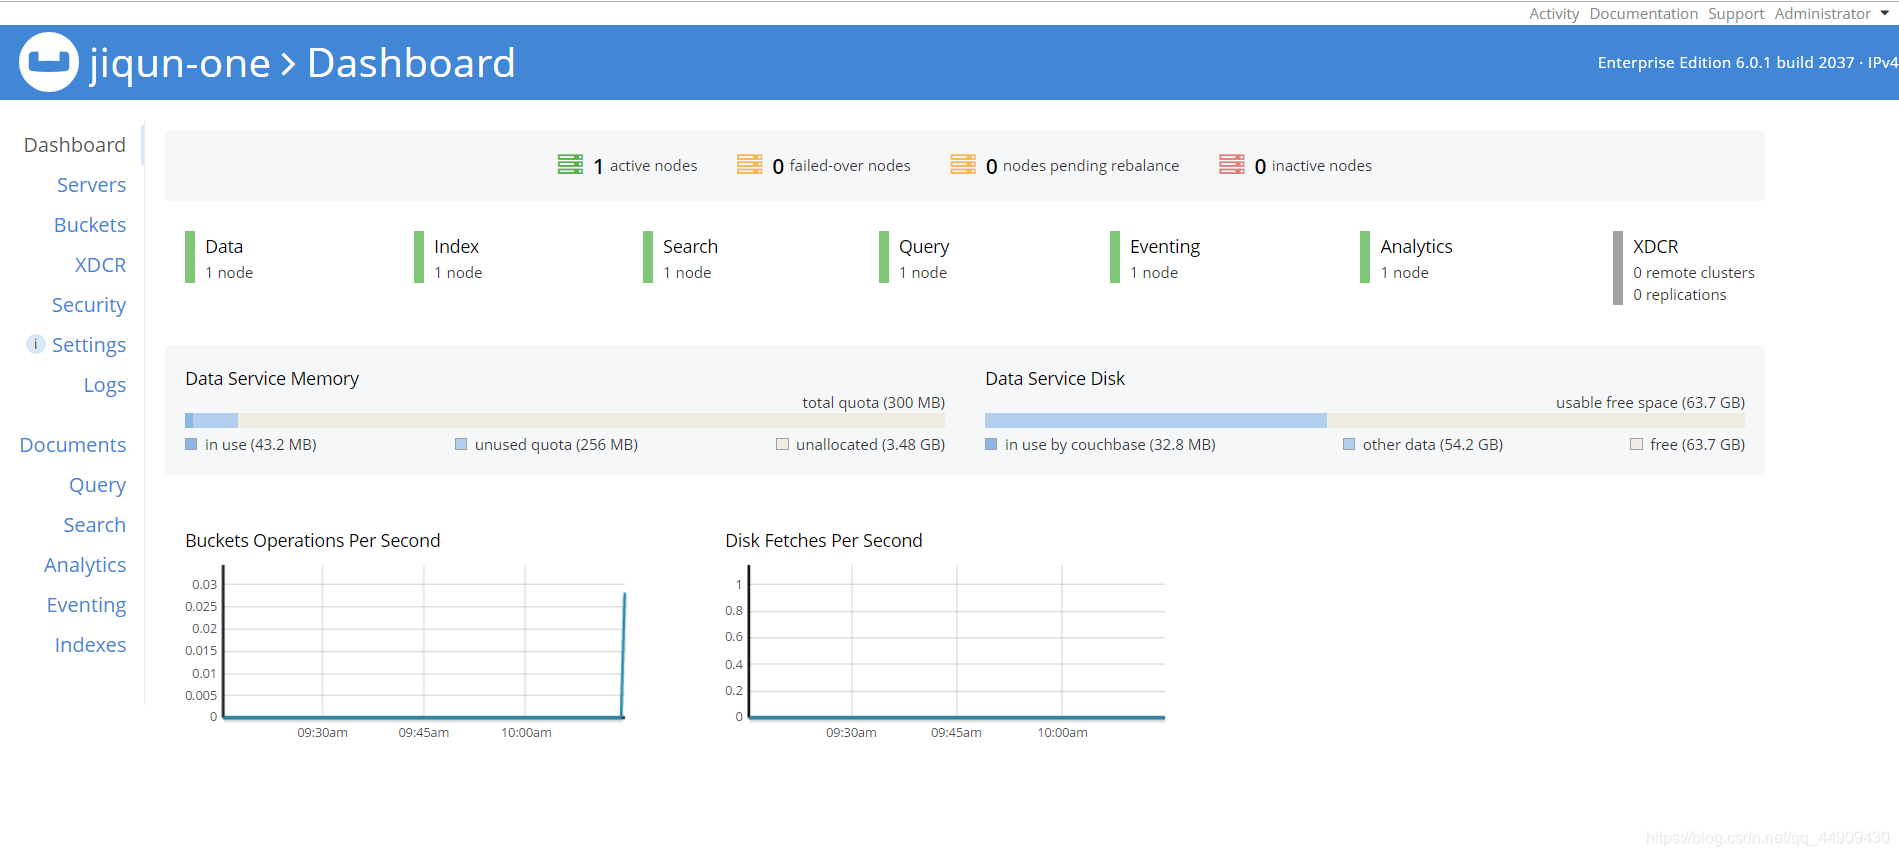Click the Analytics service tile label

[1416, 247]
